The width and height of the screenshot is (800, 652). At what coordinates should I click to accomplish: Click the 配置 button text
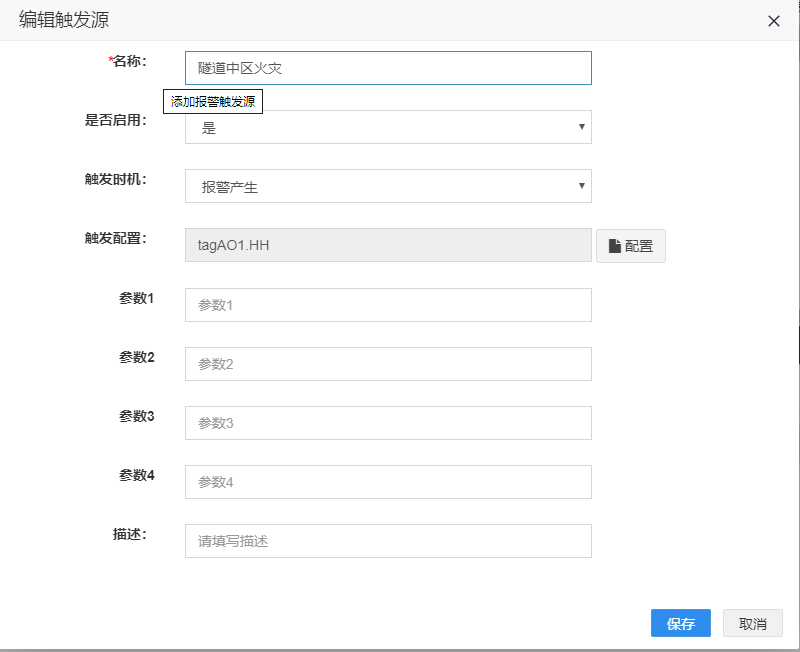click(639, 246)
